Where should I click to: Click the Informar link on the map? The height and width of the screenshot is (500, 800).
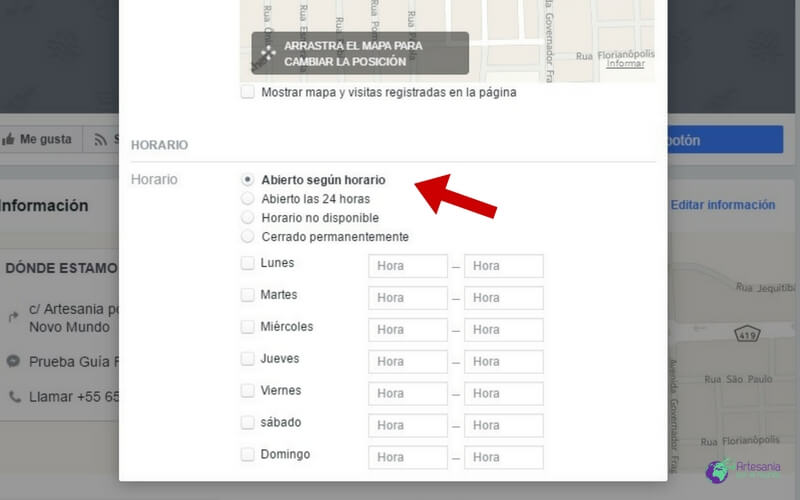(x=625, y=64)
